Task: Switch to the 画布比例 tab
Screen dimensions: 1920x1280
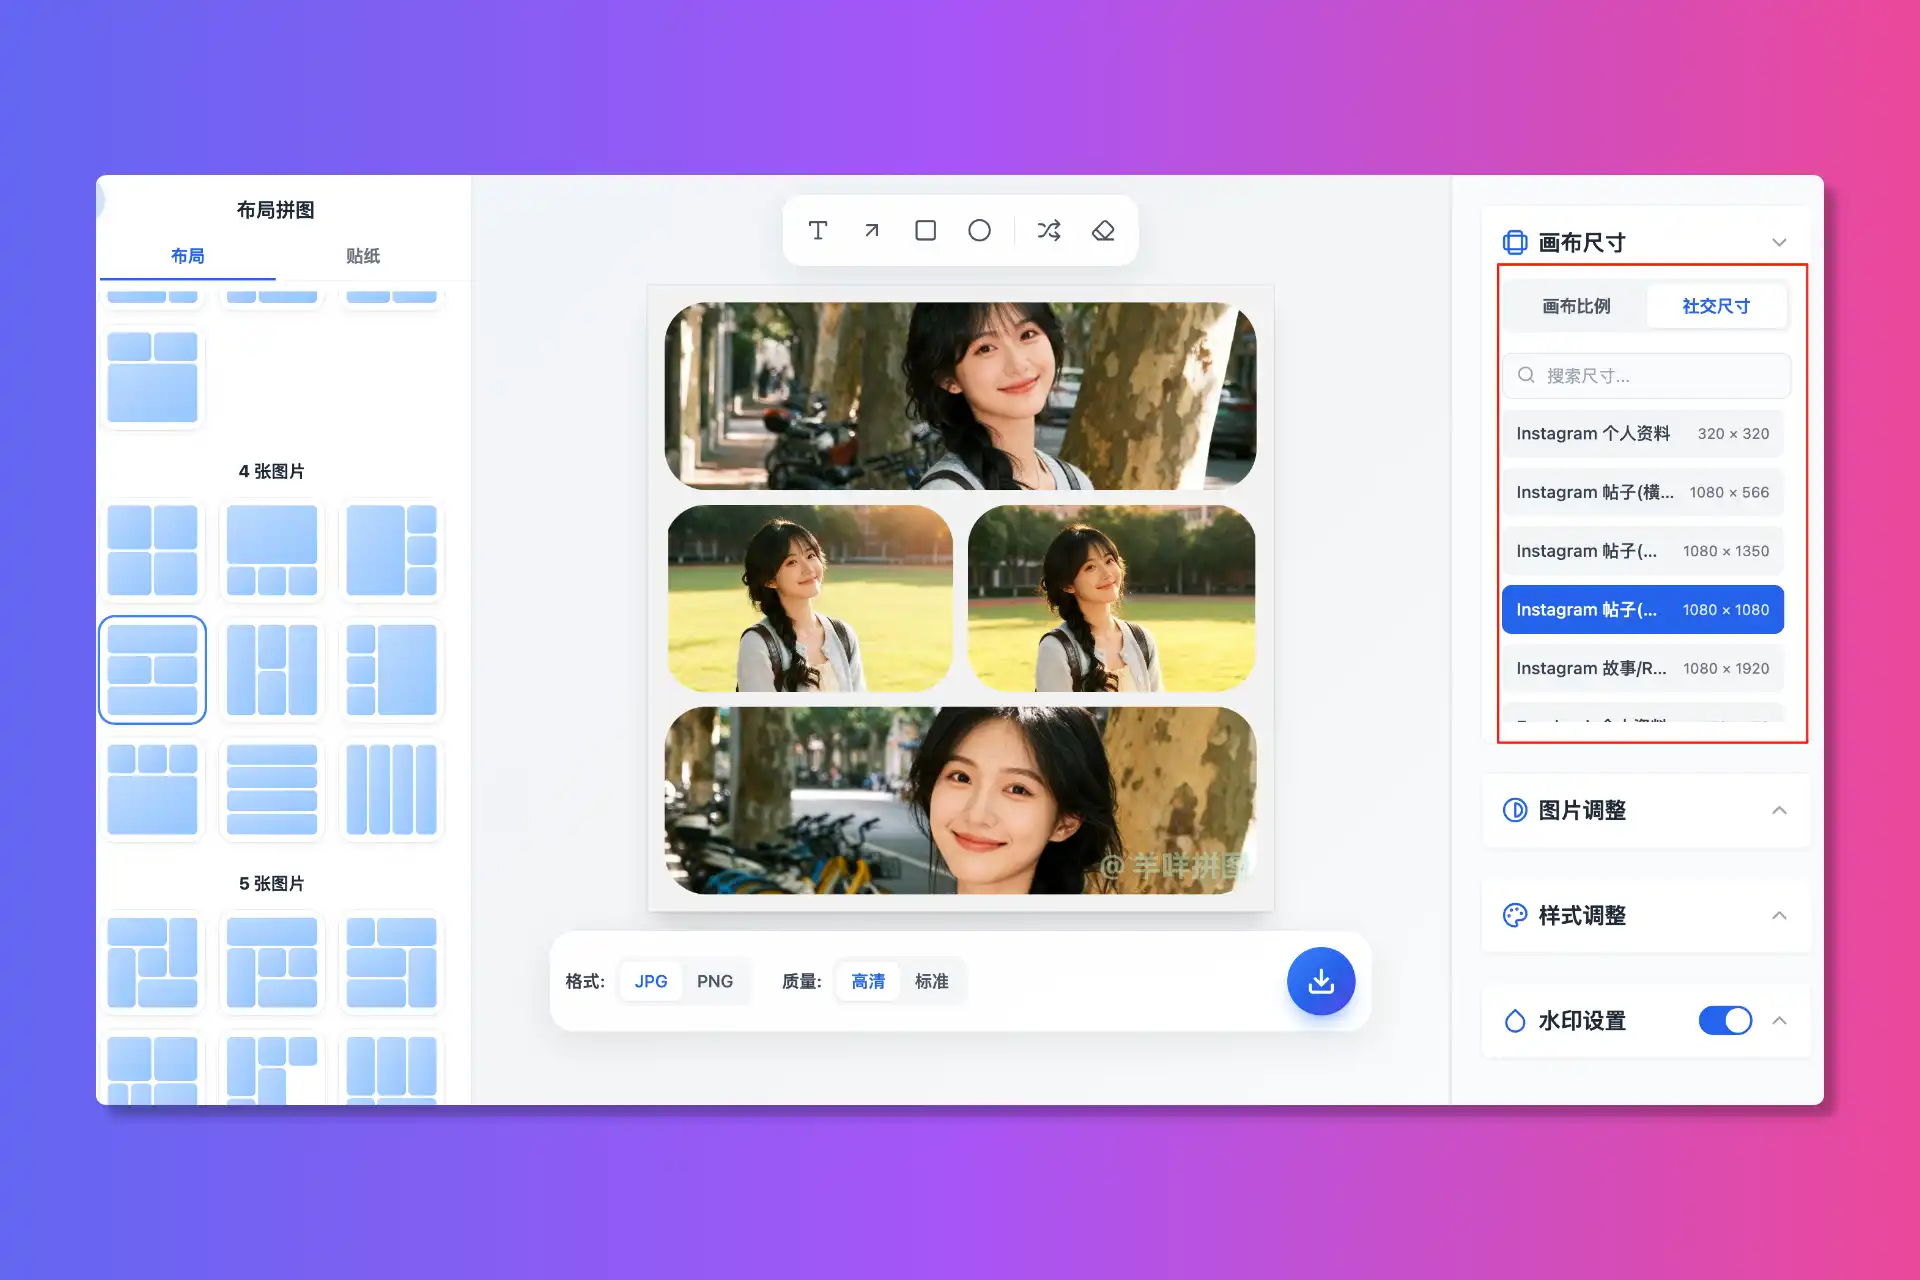Action: click(x=1576, y=306)
